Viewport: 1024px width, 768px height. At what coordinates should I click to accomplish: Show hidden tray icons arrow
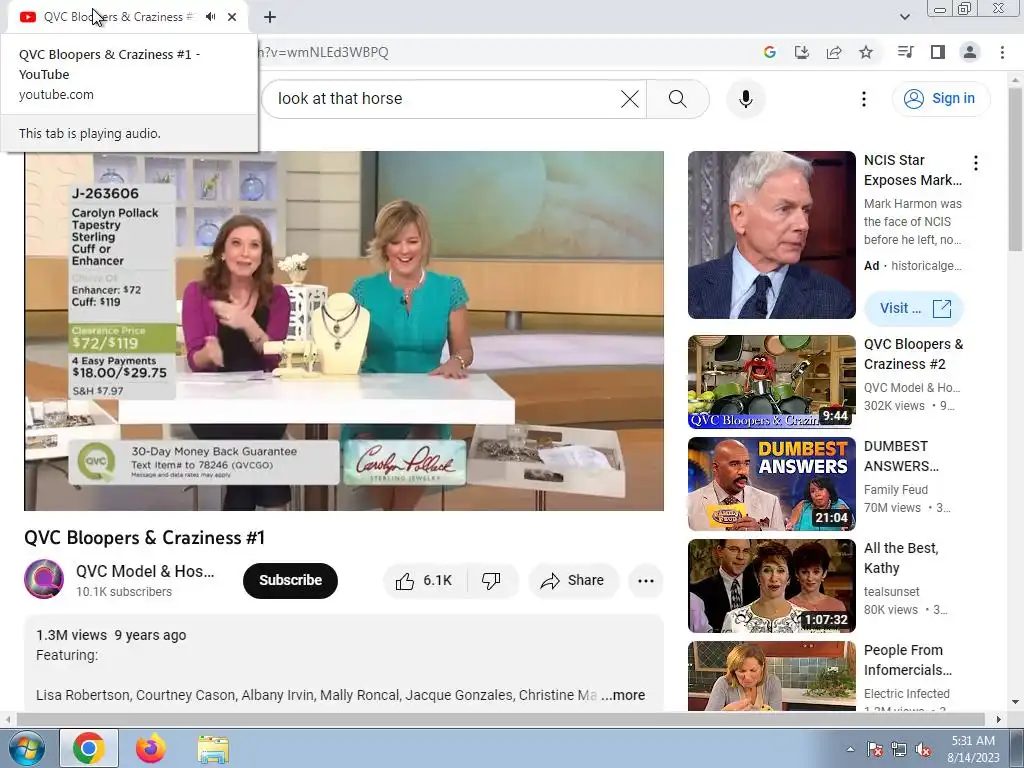pos(850,749)
